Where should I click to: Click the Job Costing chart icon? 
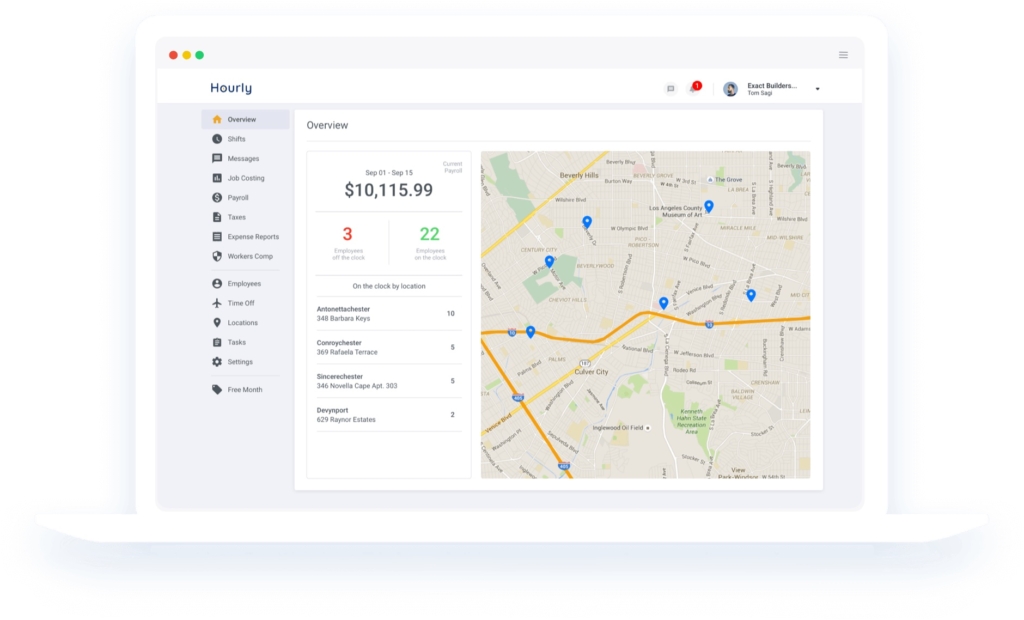217,178
